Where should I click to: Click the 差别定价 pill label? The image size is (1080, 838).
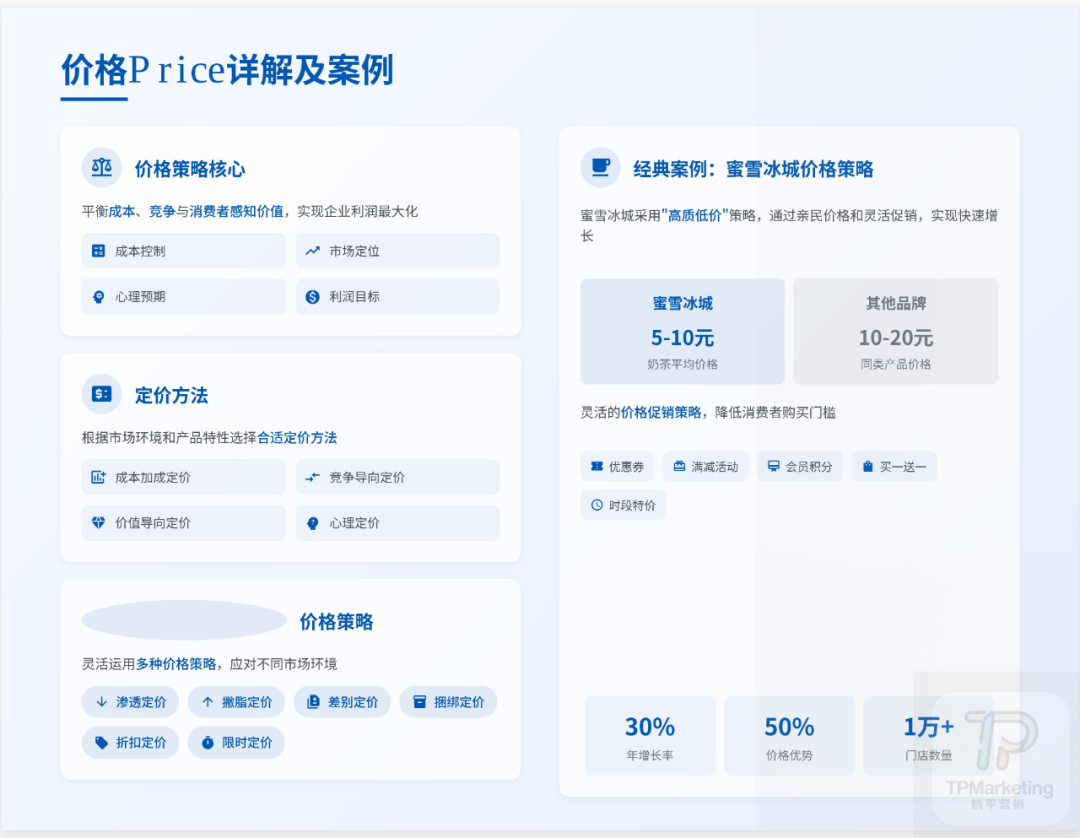(x=353, y=702)
